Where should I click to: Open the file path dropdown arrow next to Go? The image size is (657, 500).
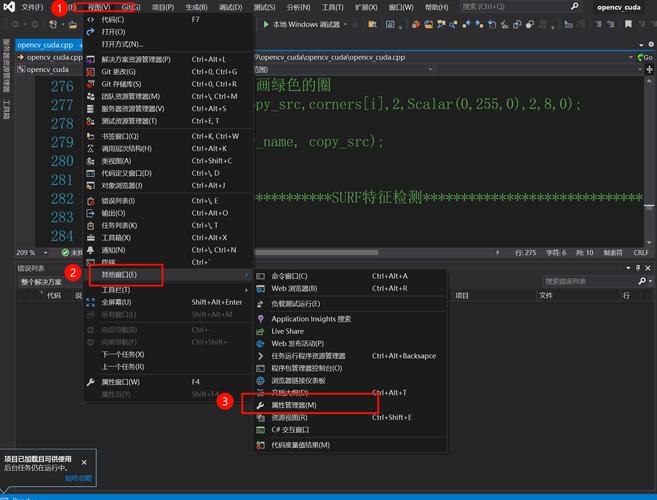click(x=631, y=57)
